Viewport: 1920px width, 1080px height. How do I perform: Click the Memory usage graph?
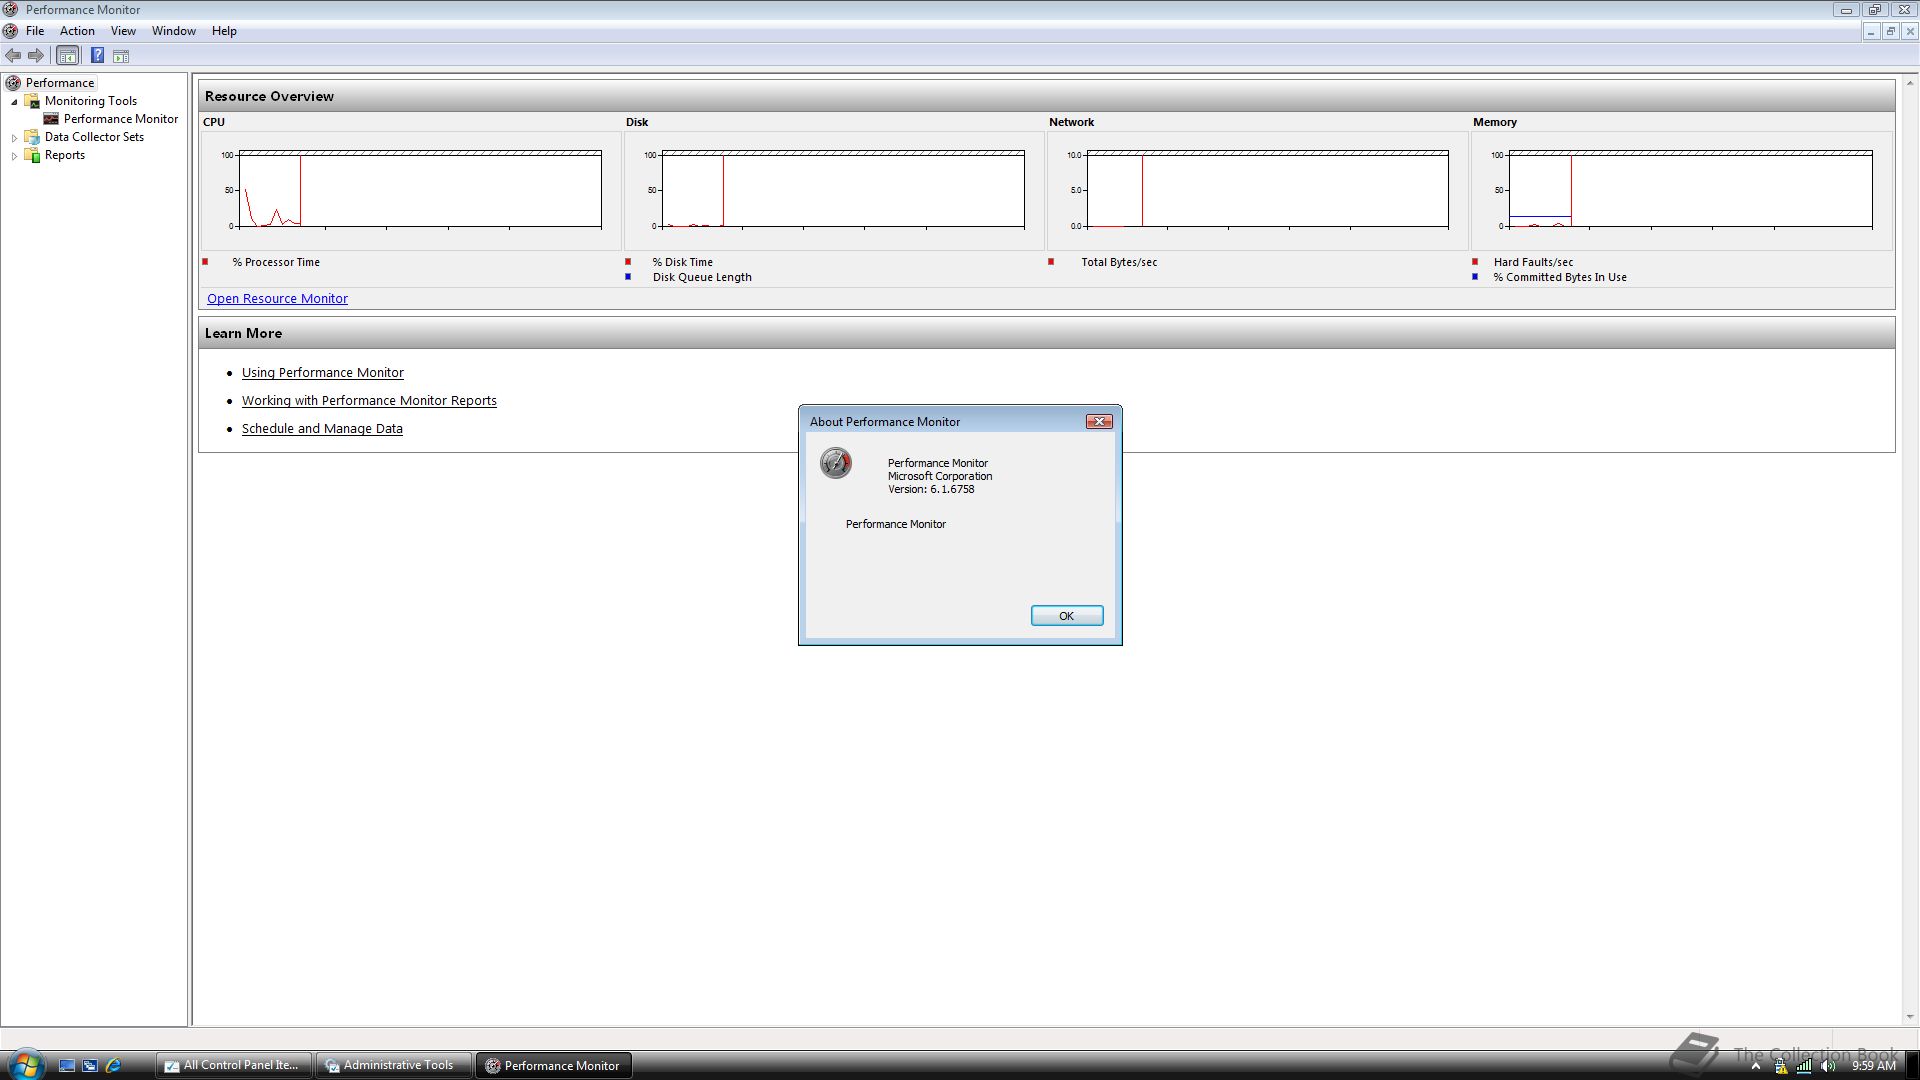(1681, 190)
